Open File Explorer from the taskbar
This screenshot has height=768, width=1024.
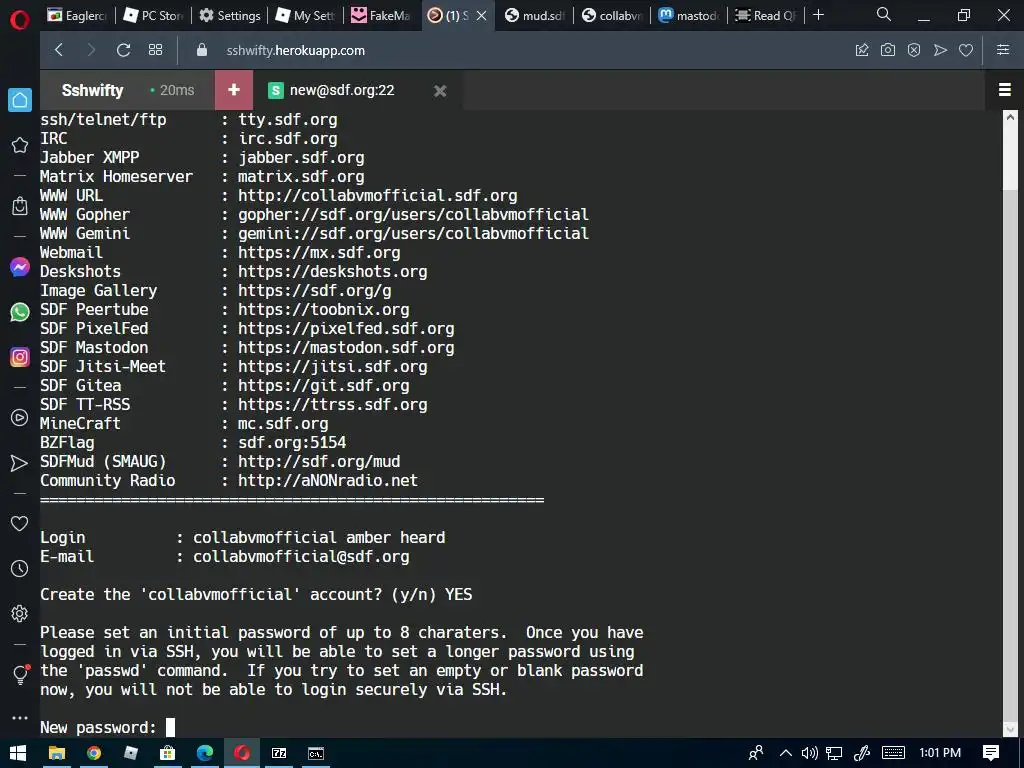point(57,753)
